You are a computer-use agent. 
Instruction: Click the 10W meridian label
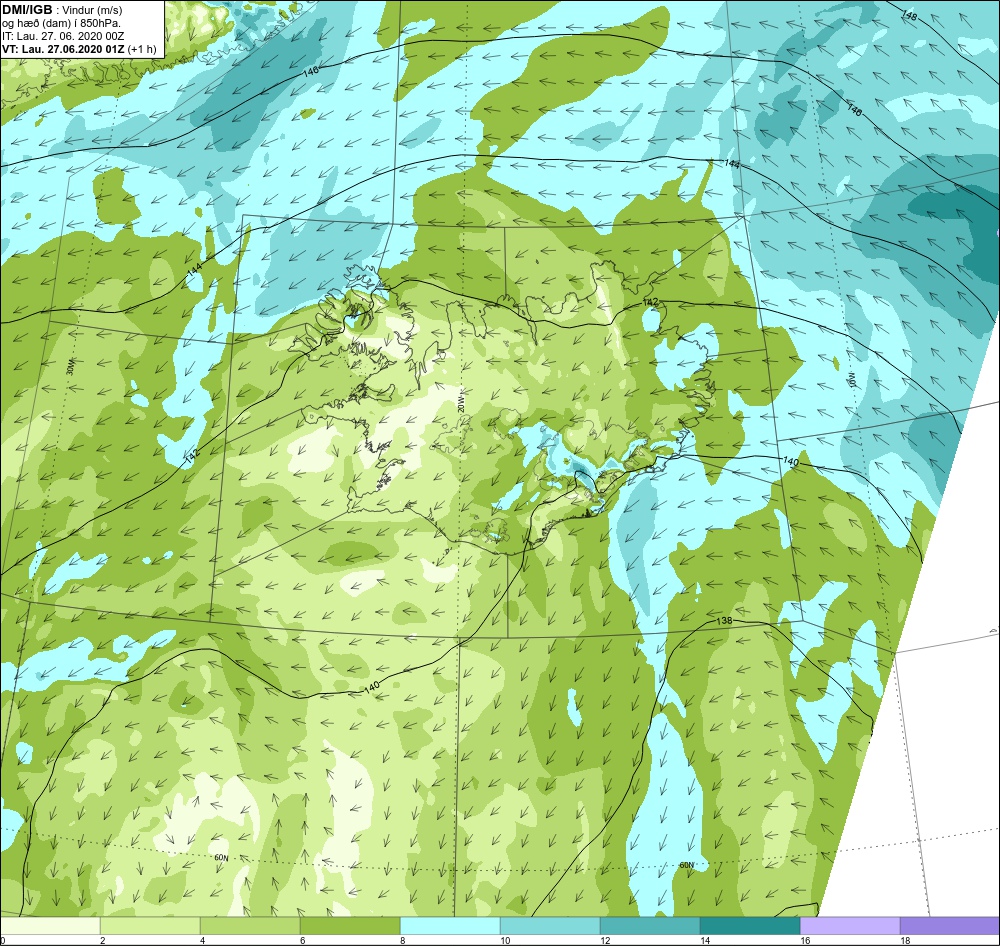pos(850,380)
